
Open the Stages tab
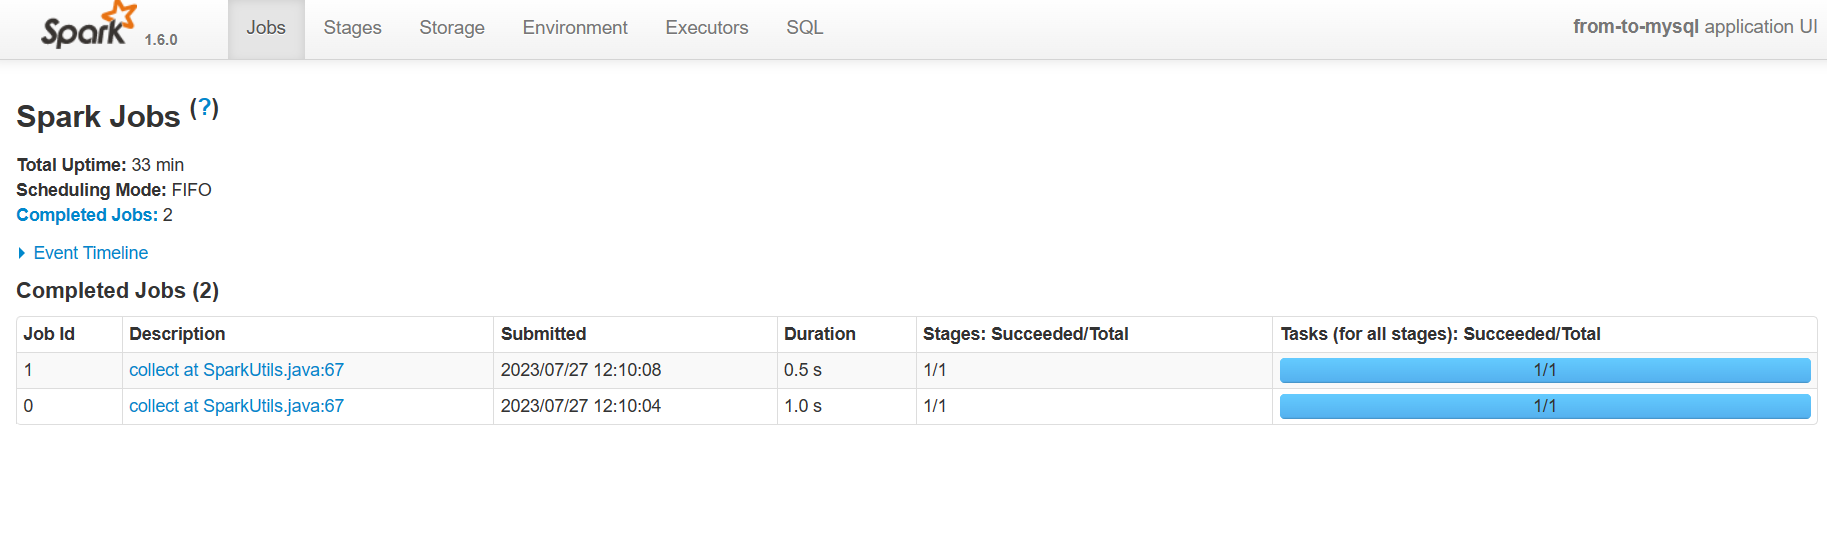(352, 28)
